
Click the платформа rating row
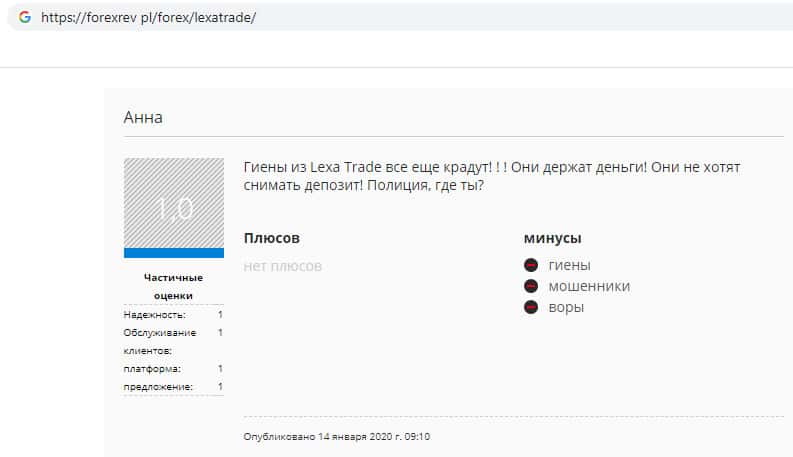click(173, 369)
